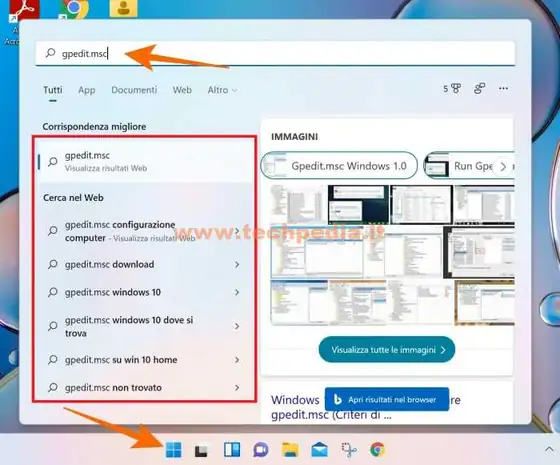Open File Explorer from the taskbar
The width and height of the screenshot is (560, 465).
pos(290,449)
